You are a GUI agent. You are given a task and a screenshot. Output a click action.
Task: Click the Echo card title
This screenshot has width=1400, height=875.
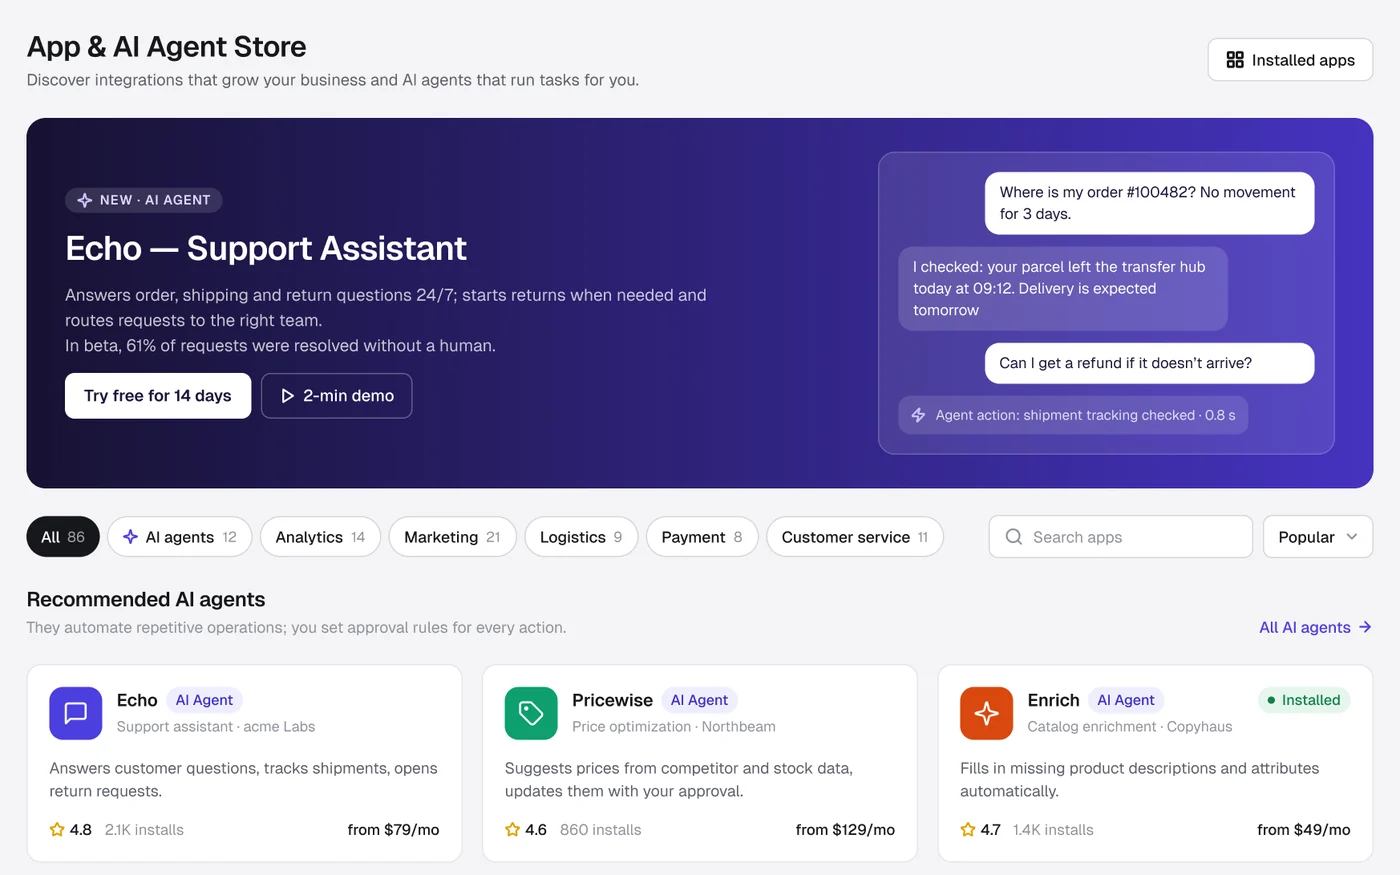(x=137, y=700)
